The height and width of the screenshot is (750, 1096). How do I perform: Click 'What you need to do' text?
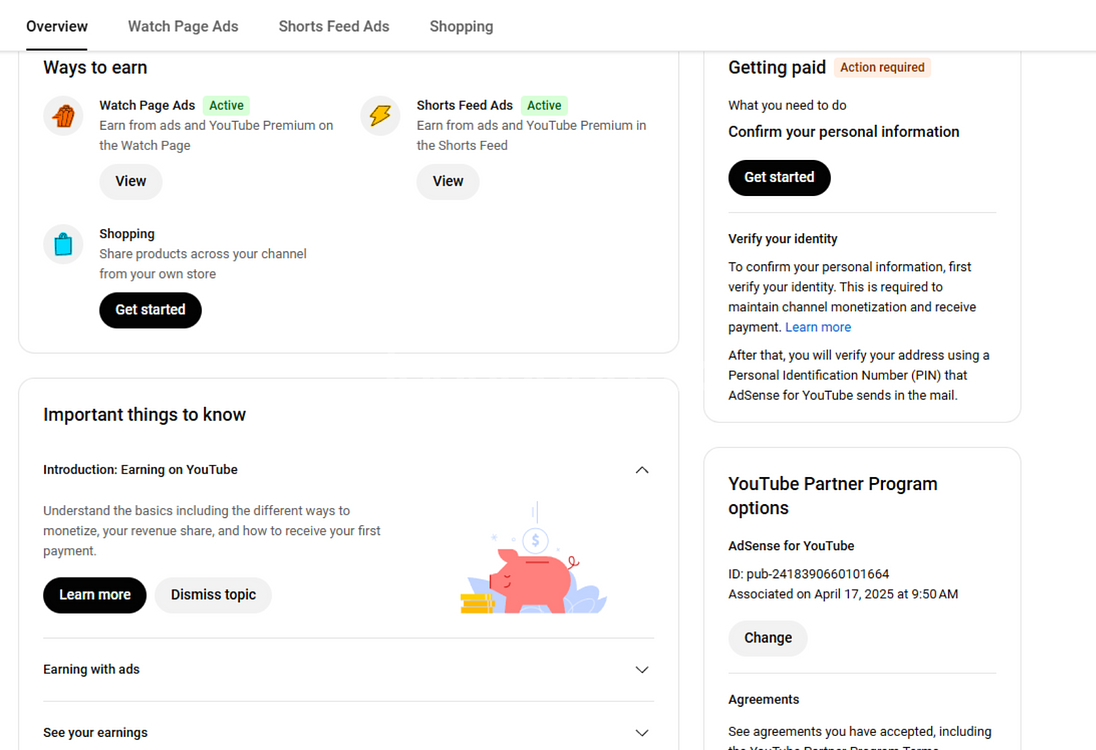pos(787,106)
